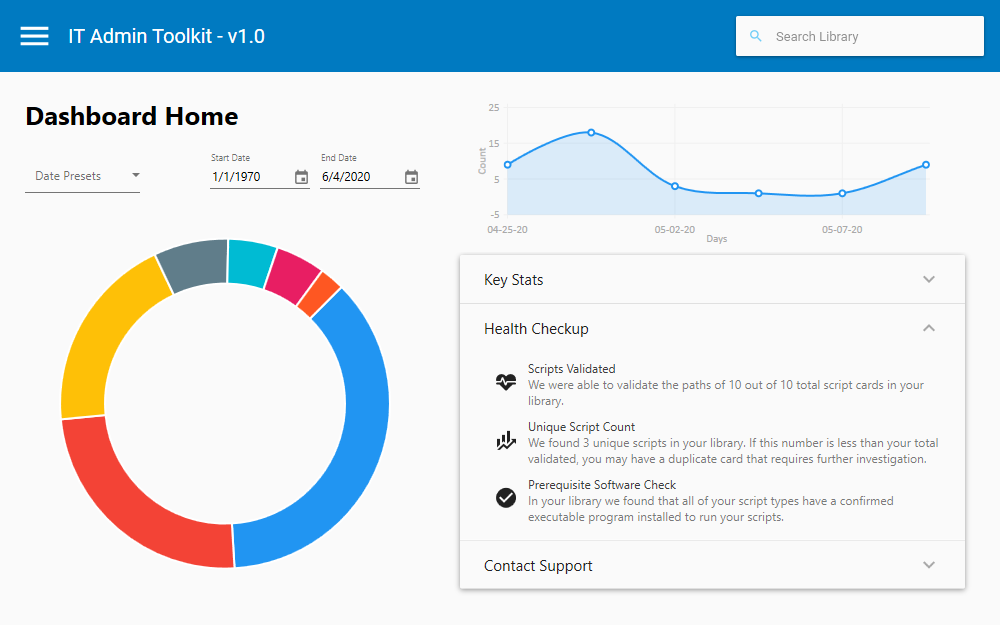Click the search magnifier in Search Library

click(757, 36)
